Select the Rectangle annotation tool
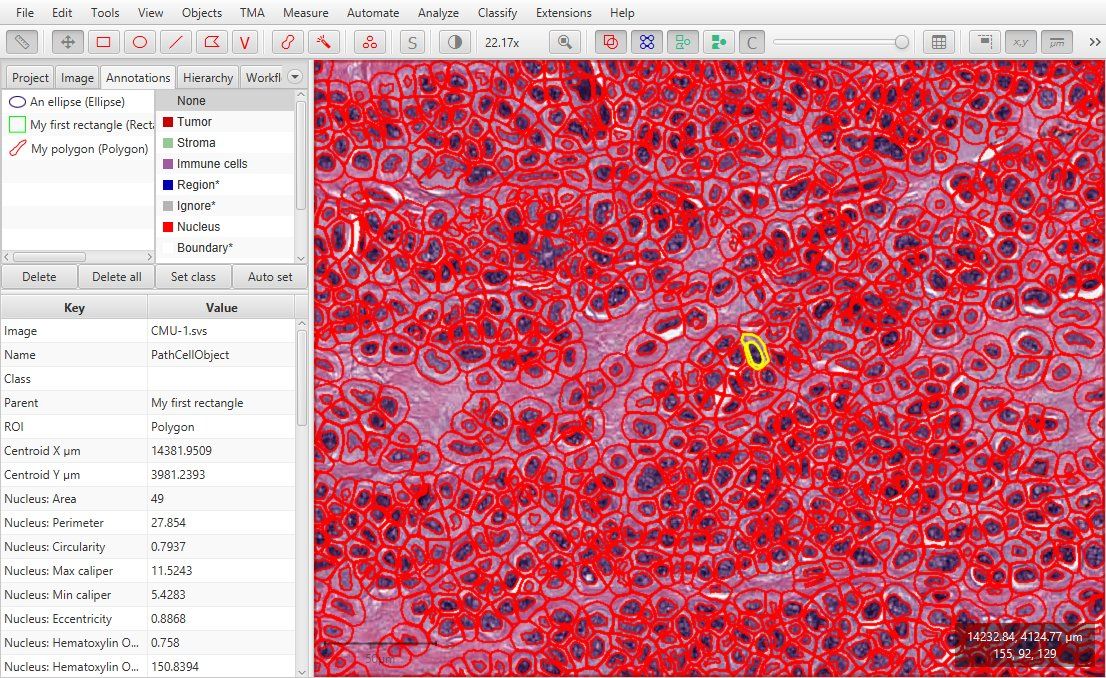The width and height of the screenshot is (1106, 678). [104, 42]
